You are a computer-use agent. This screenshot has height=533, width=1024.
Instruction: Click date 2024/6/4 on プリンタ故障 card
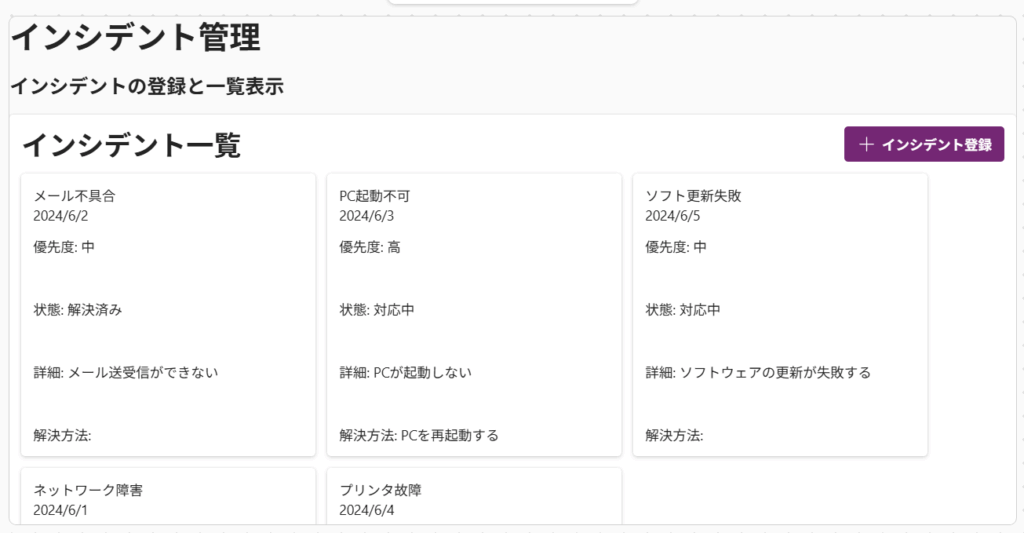[x=368, y=510]
